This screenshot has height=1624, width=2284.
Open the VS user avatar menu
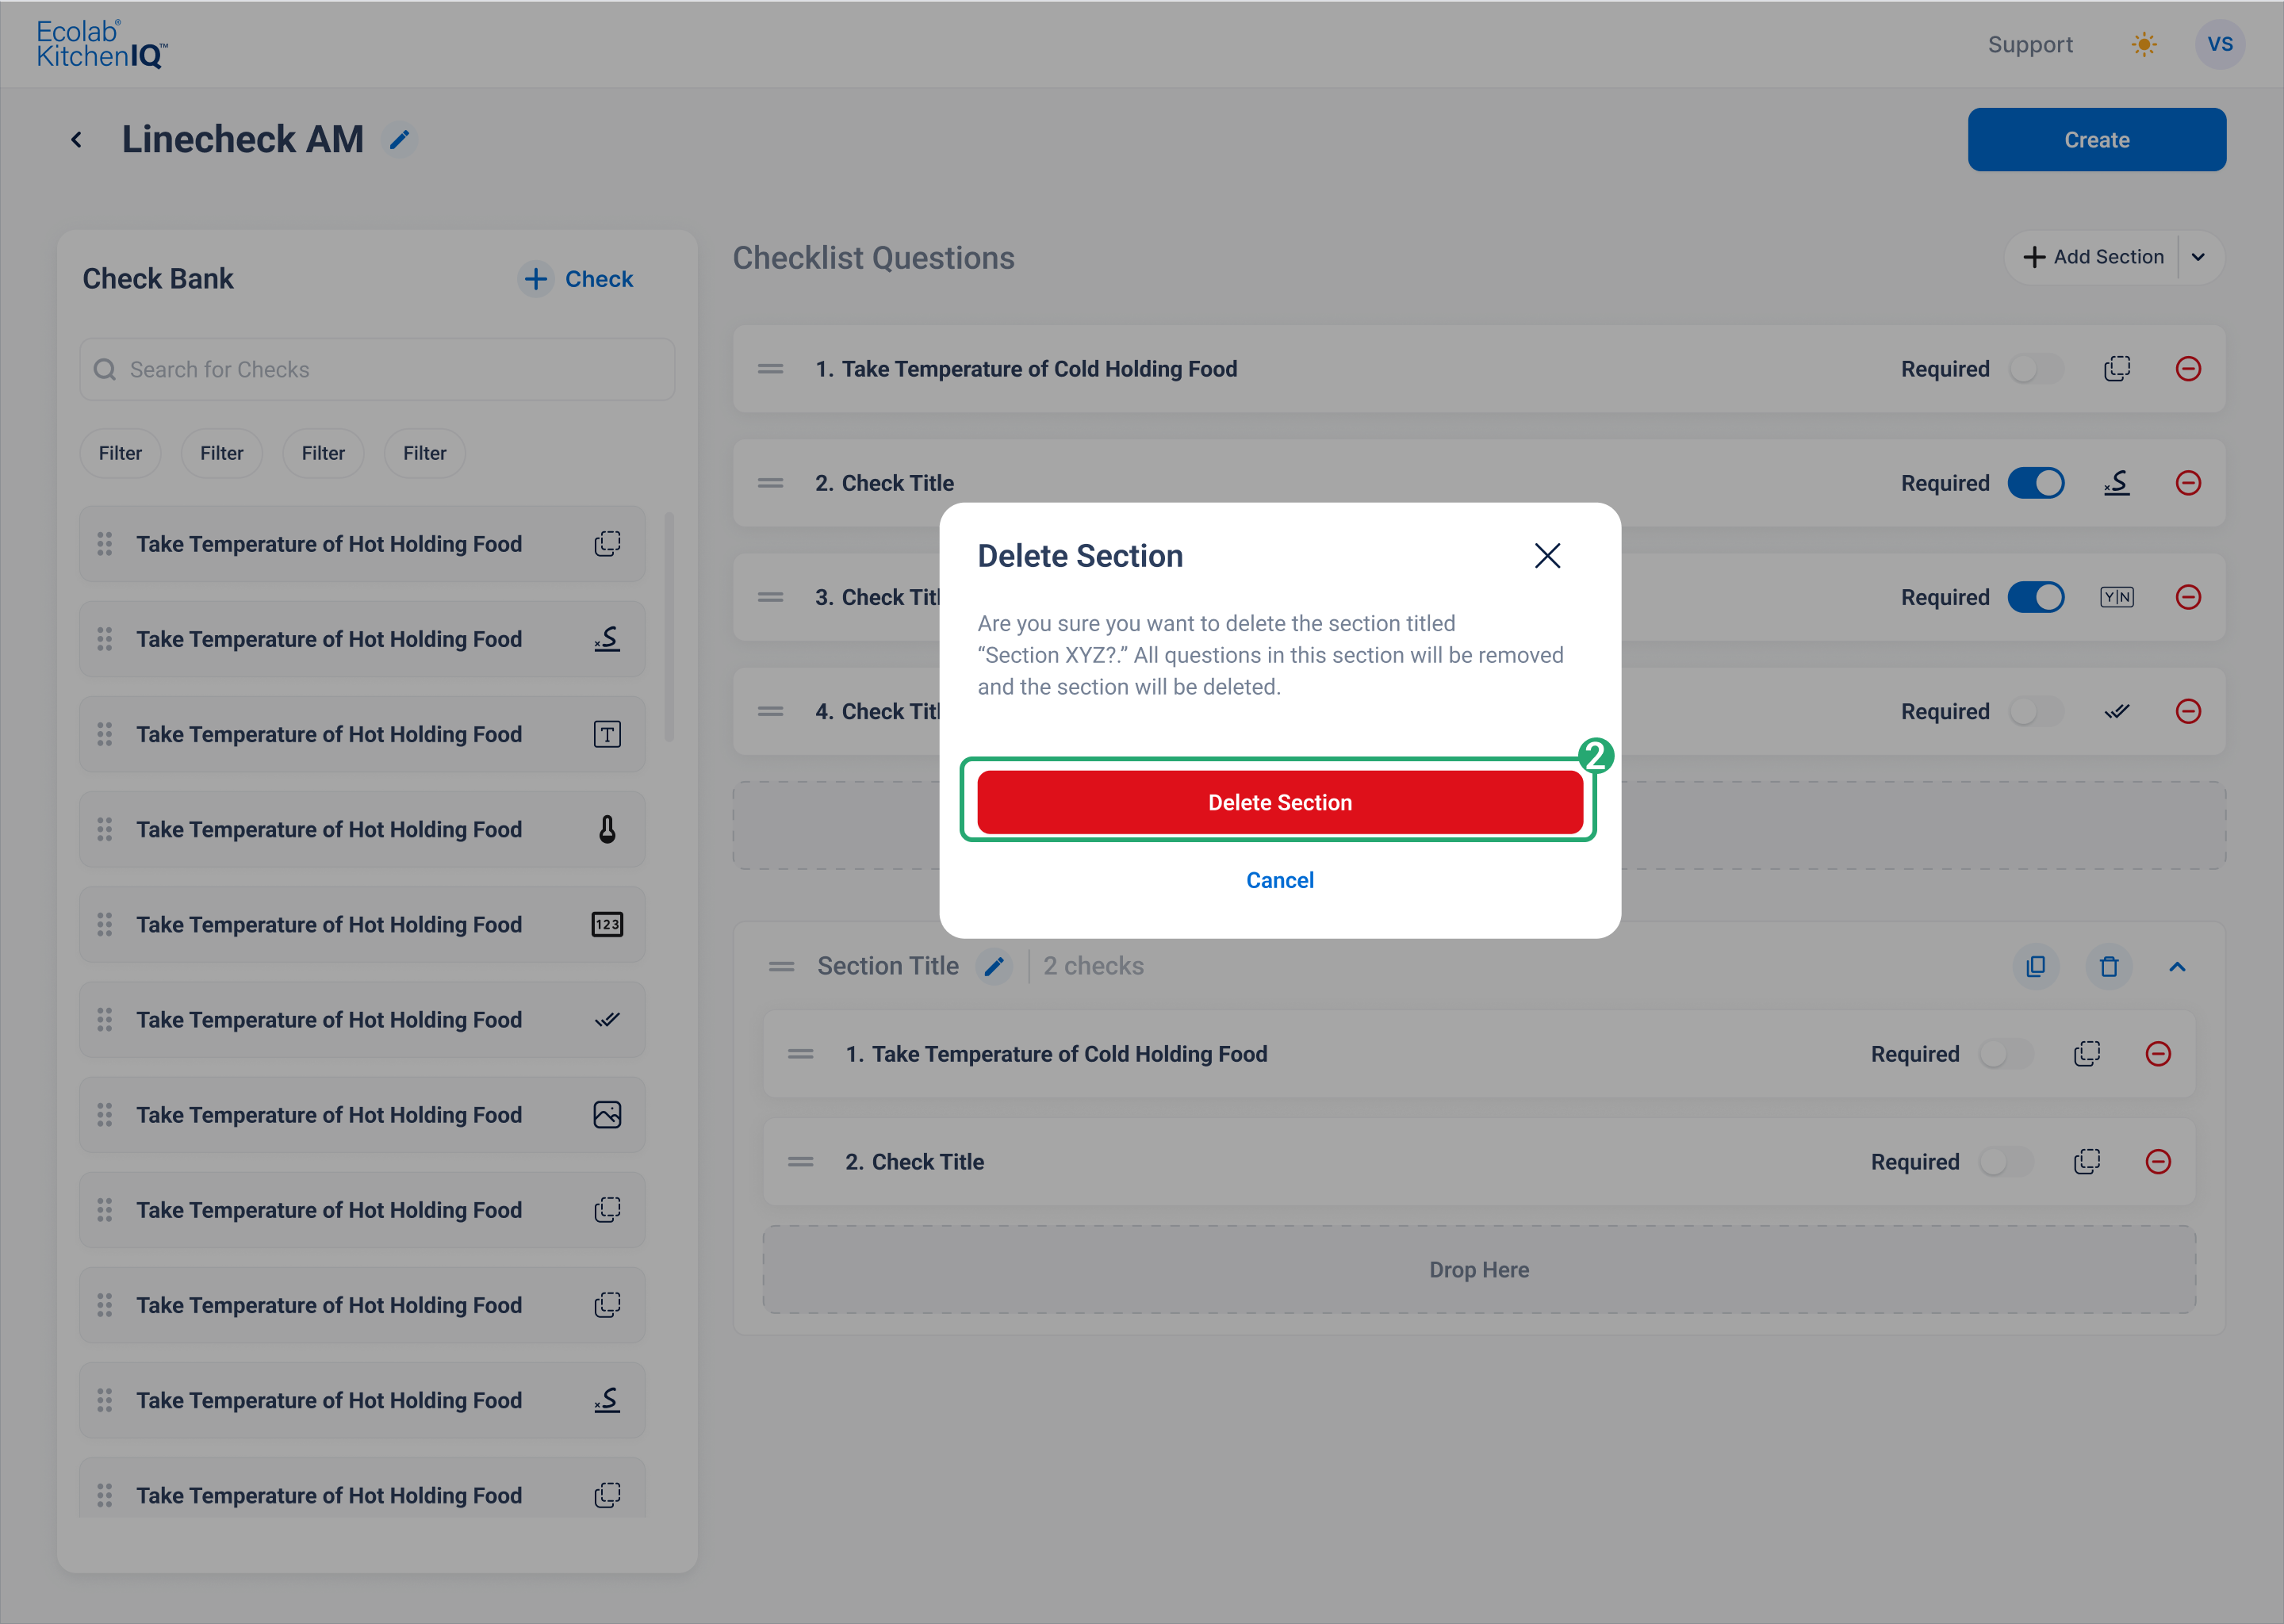[x=2219, y=44]
